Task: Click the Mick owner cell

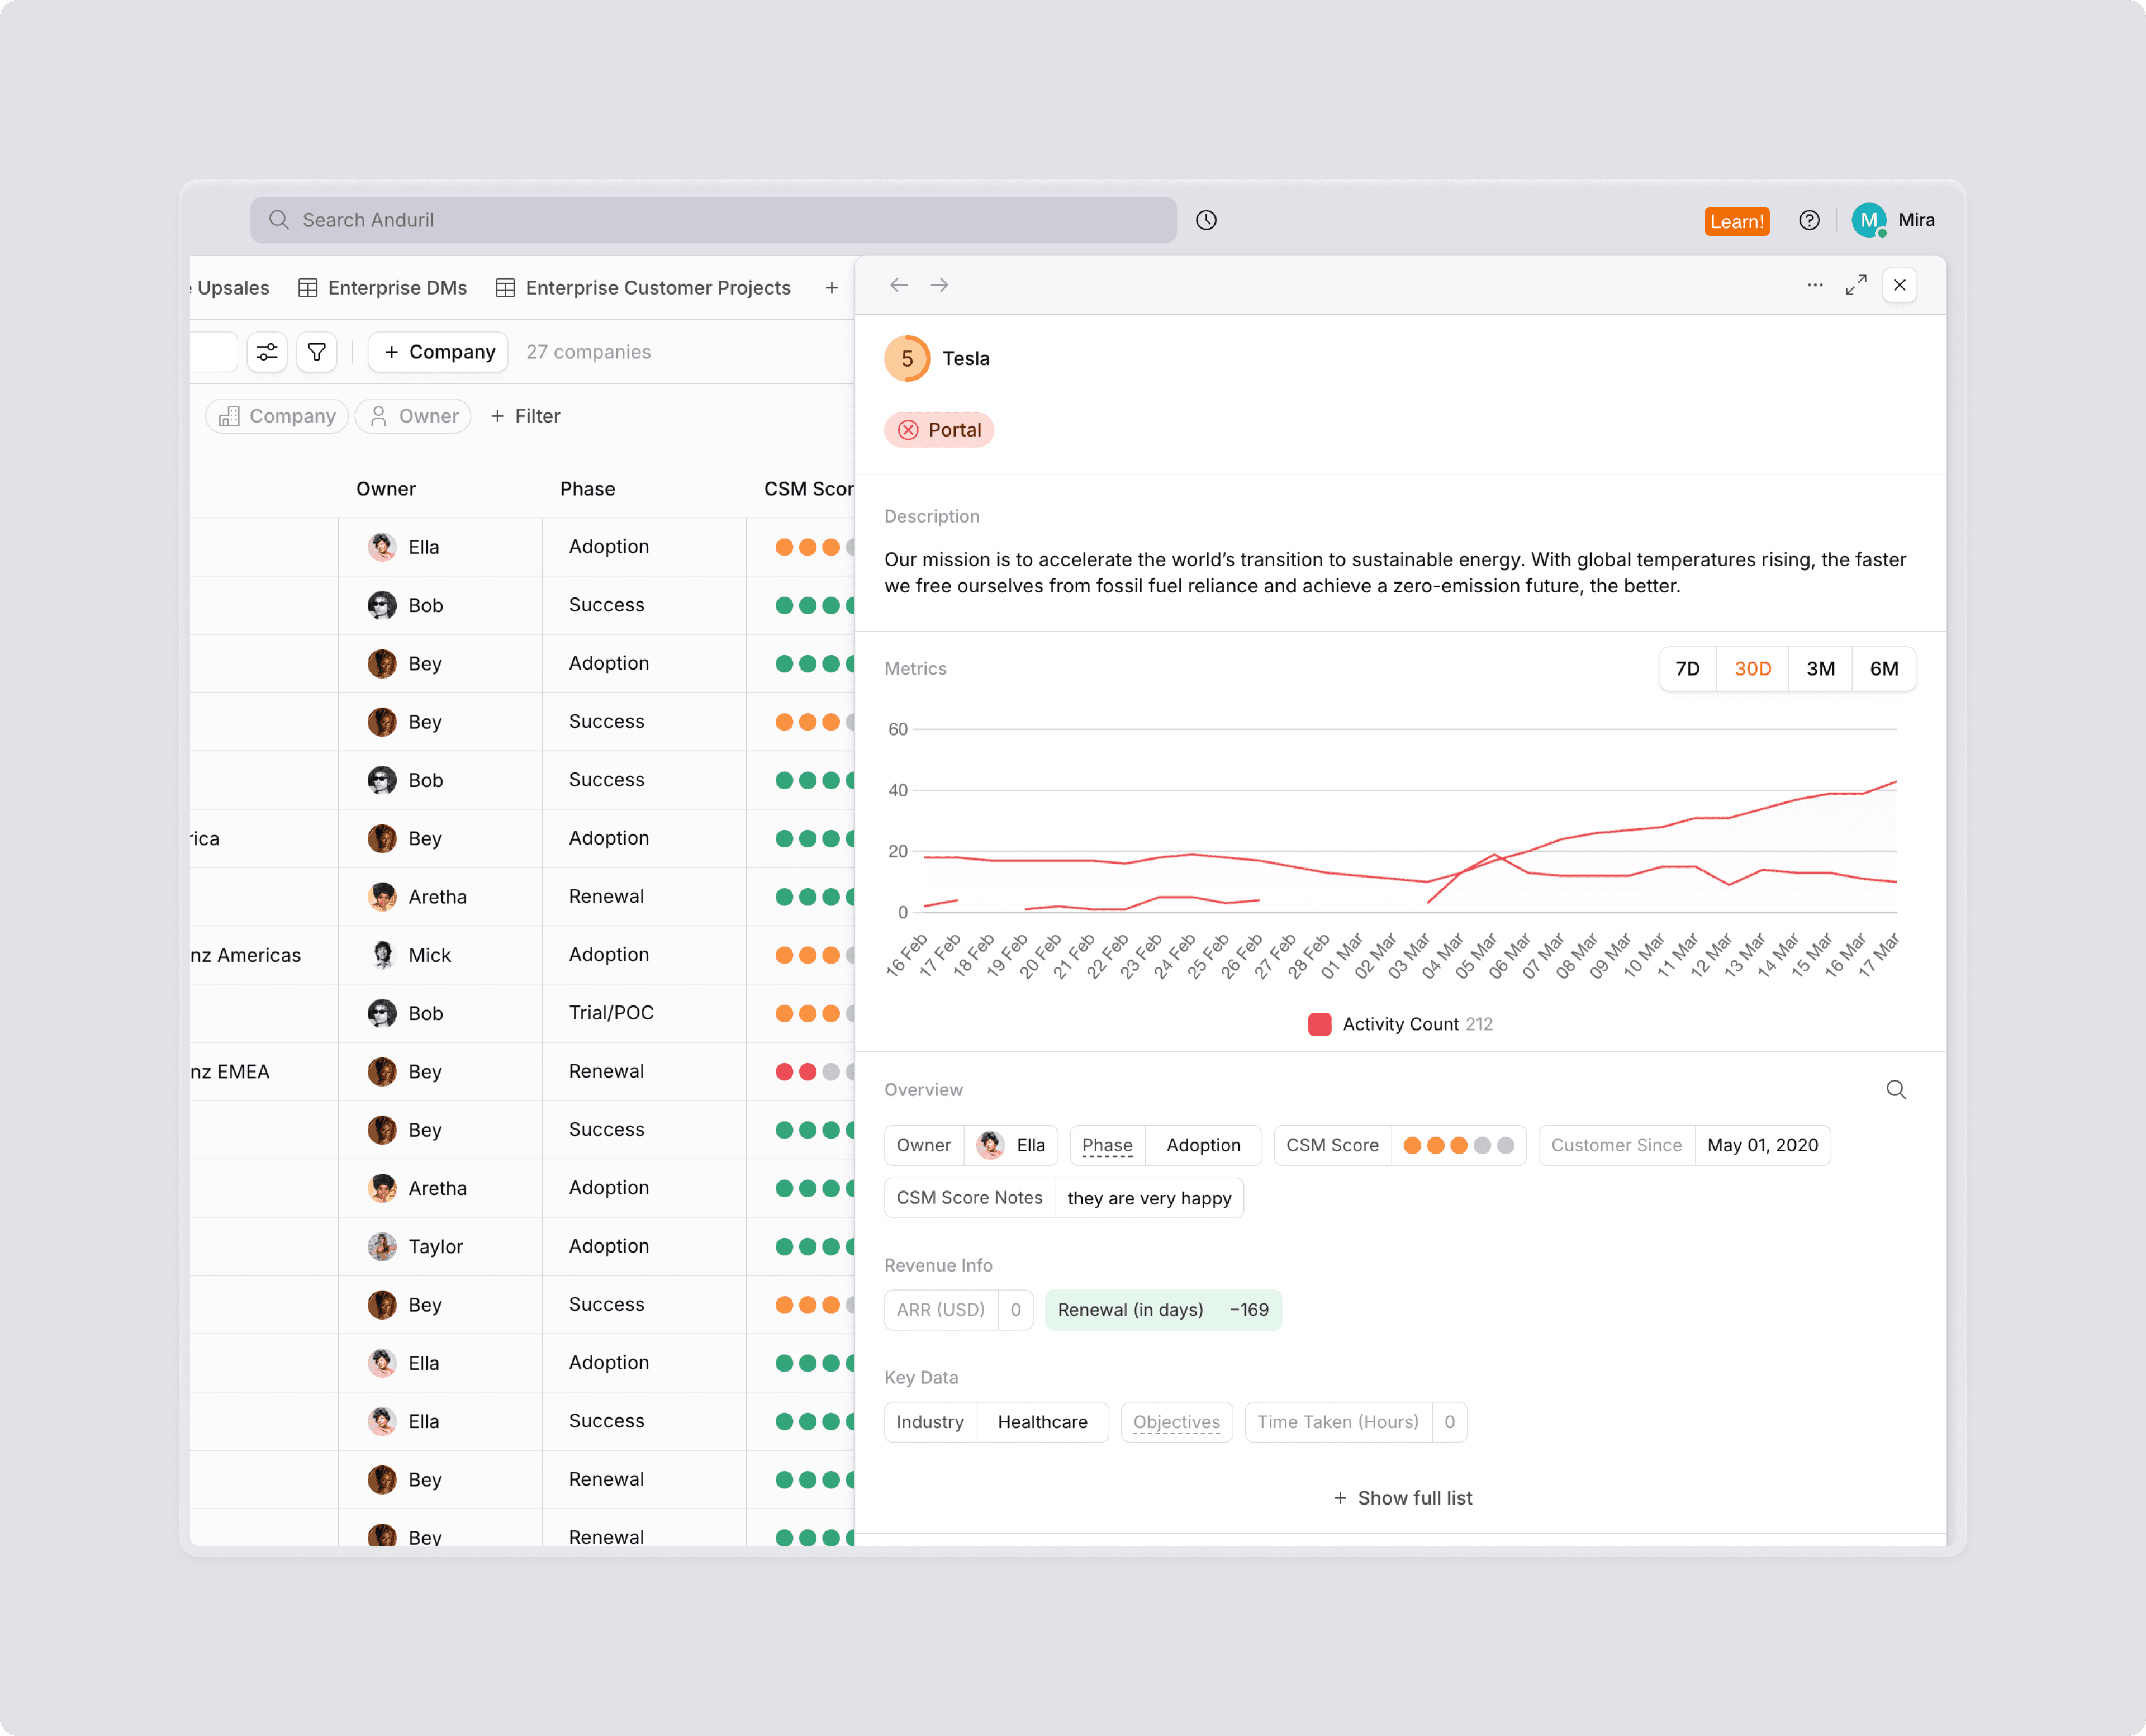Action: point(440,955)
